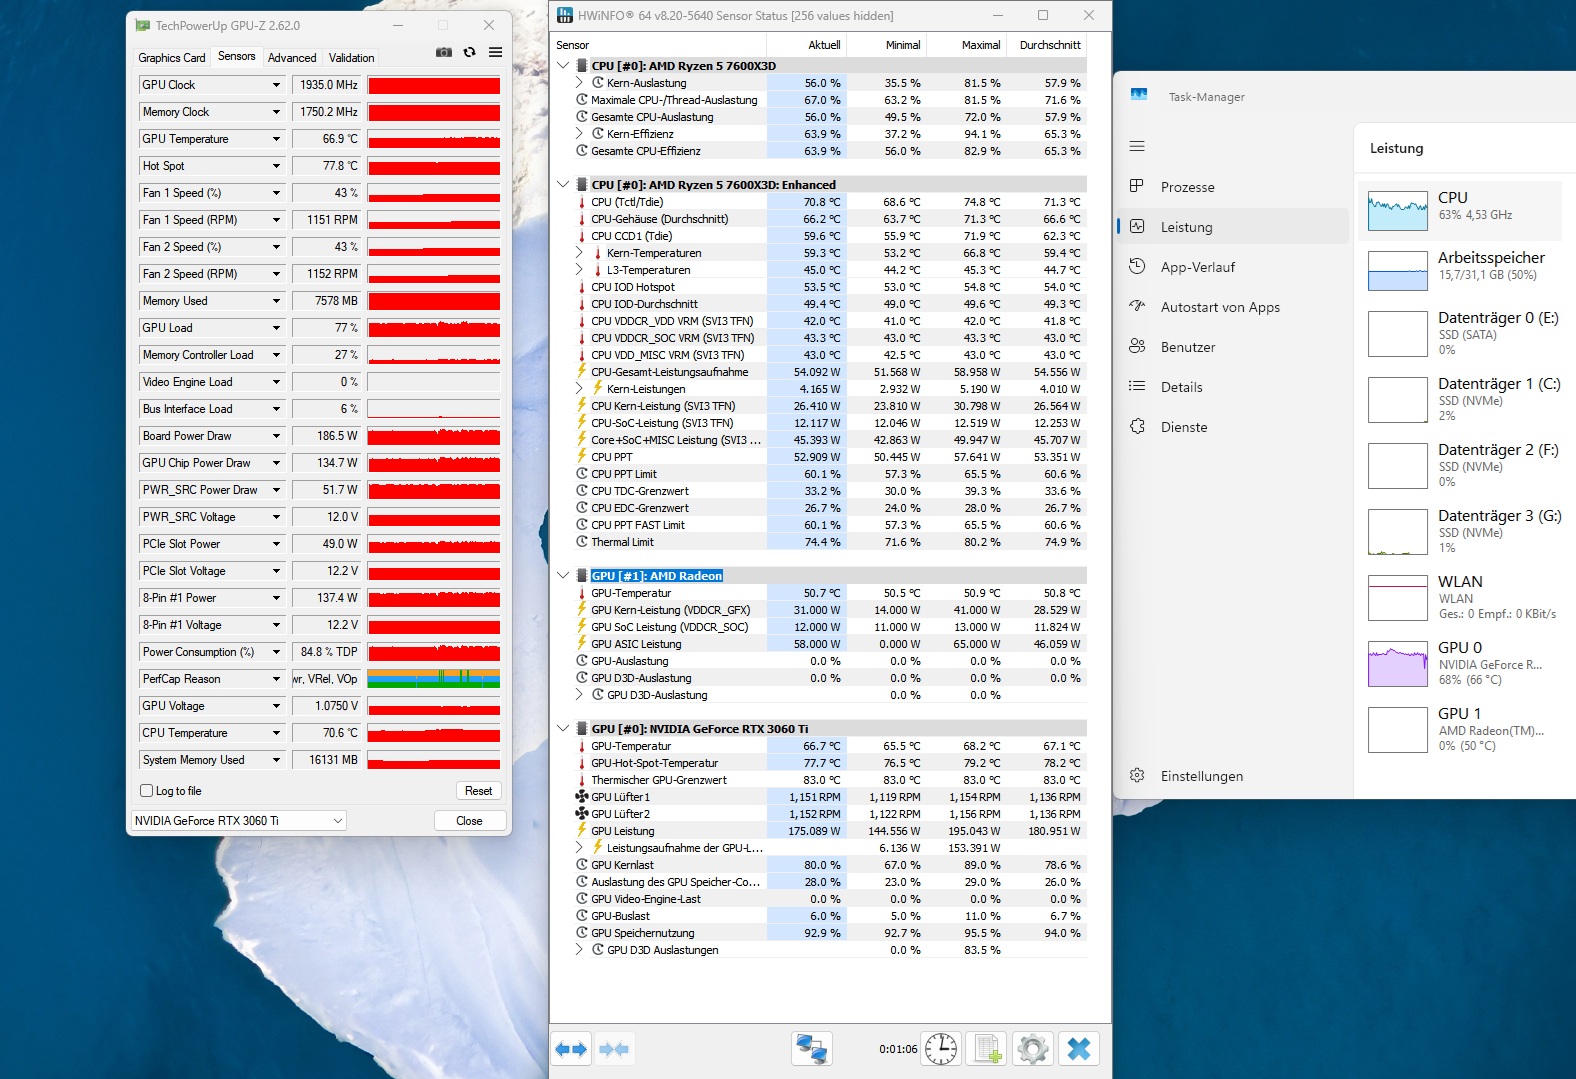Select Datenträger 1 (C:) thumbnail
The height and width of the screenshot is (1079, 1576).
pyautogui.click(x=1398, y=400)
